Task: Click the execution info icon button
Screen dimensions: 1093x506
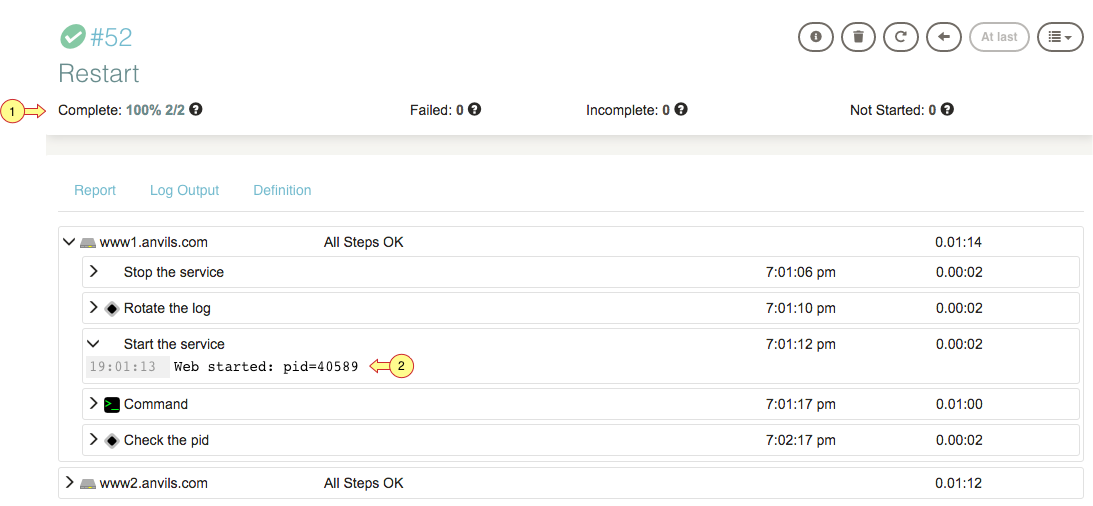Action: (x=816, y=37)
